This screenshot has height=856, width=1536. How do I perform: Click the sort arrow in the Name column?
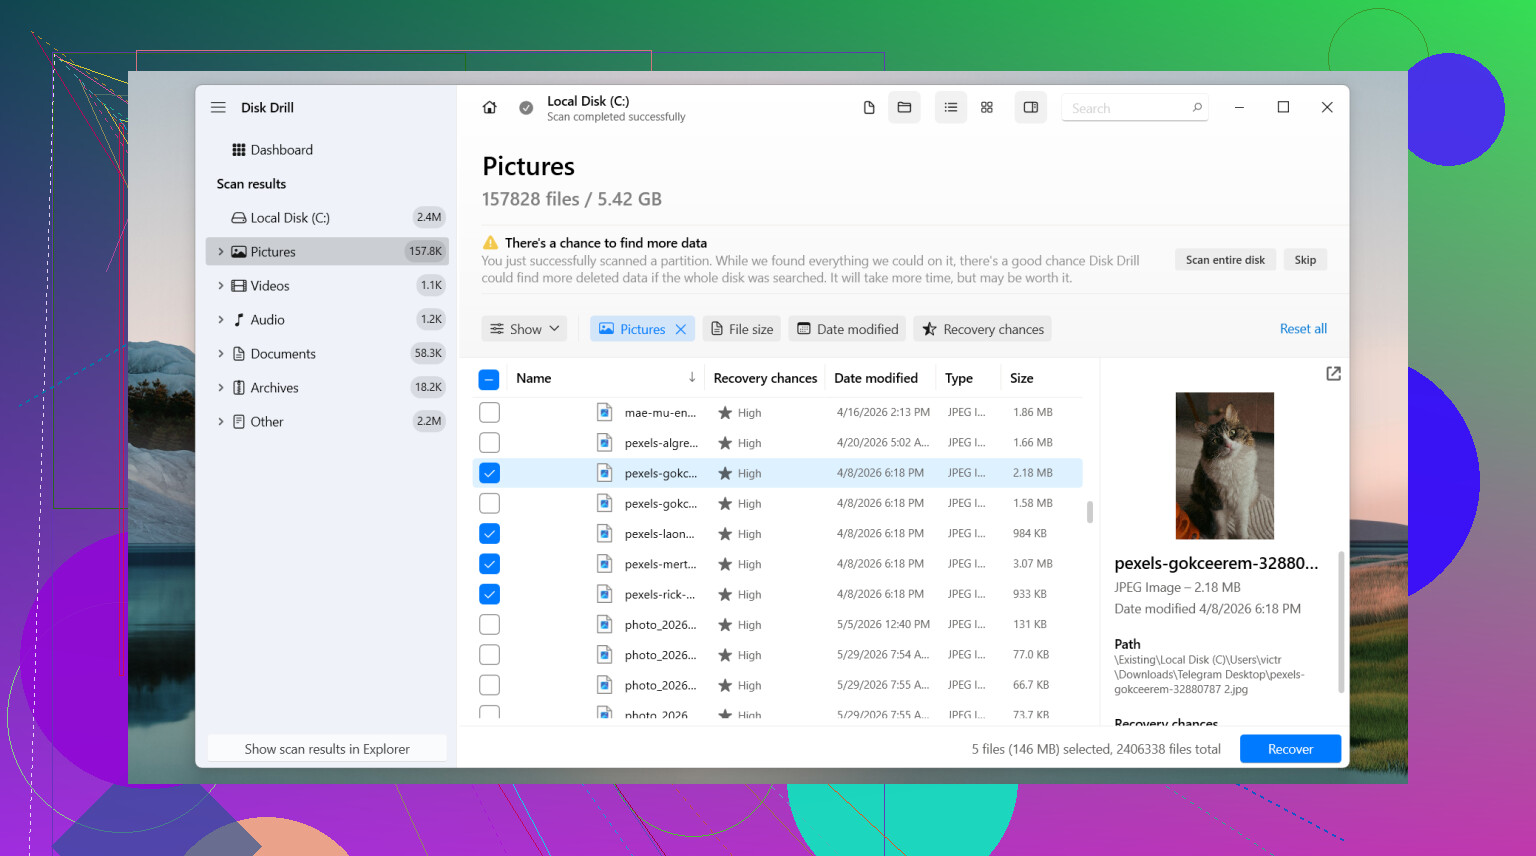[x=692, y=378]
